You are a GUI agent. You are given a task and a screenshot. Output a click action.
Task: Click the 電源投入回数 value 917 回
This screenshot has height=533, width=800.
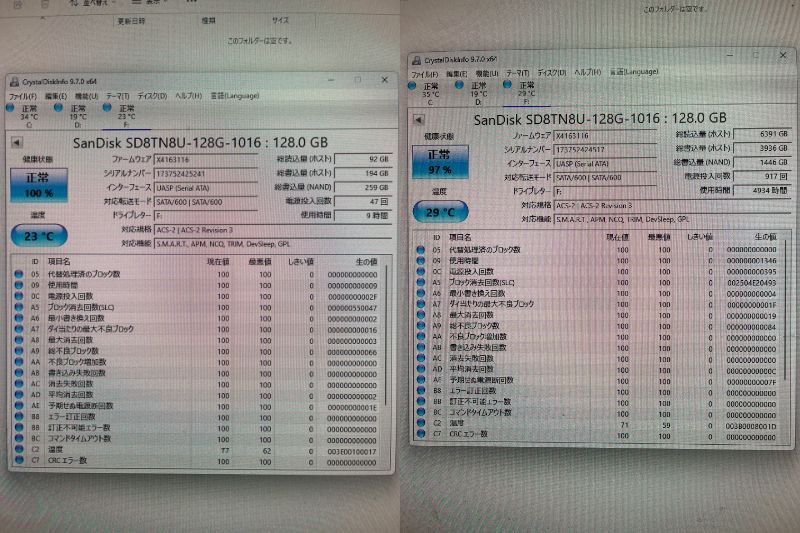(x=763, y=176)
